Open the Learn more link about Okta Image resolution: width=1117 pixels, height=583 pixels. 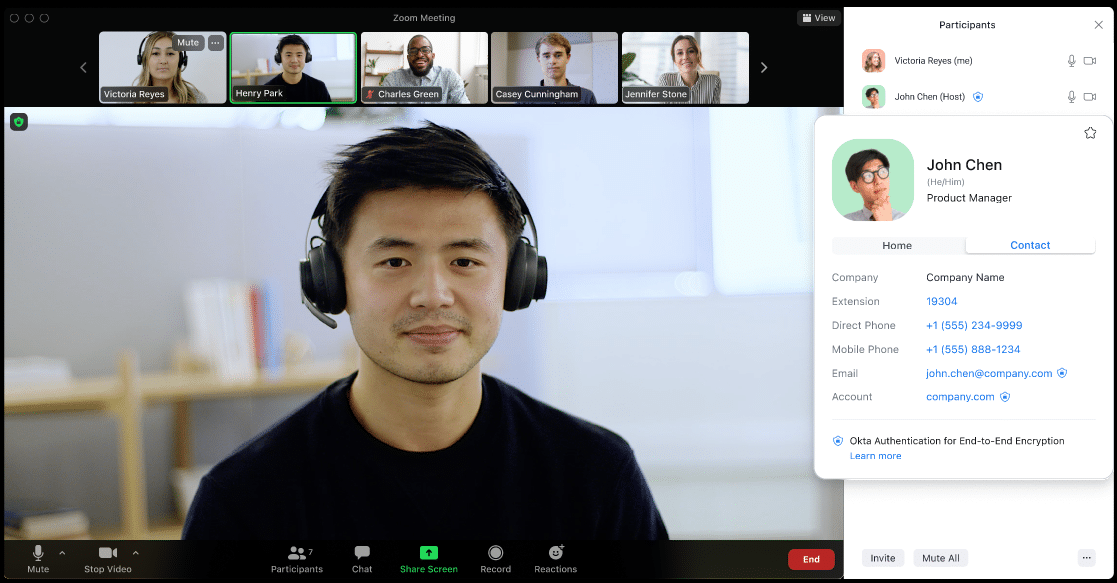(875, 455)
